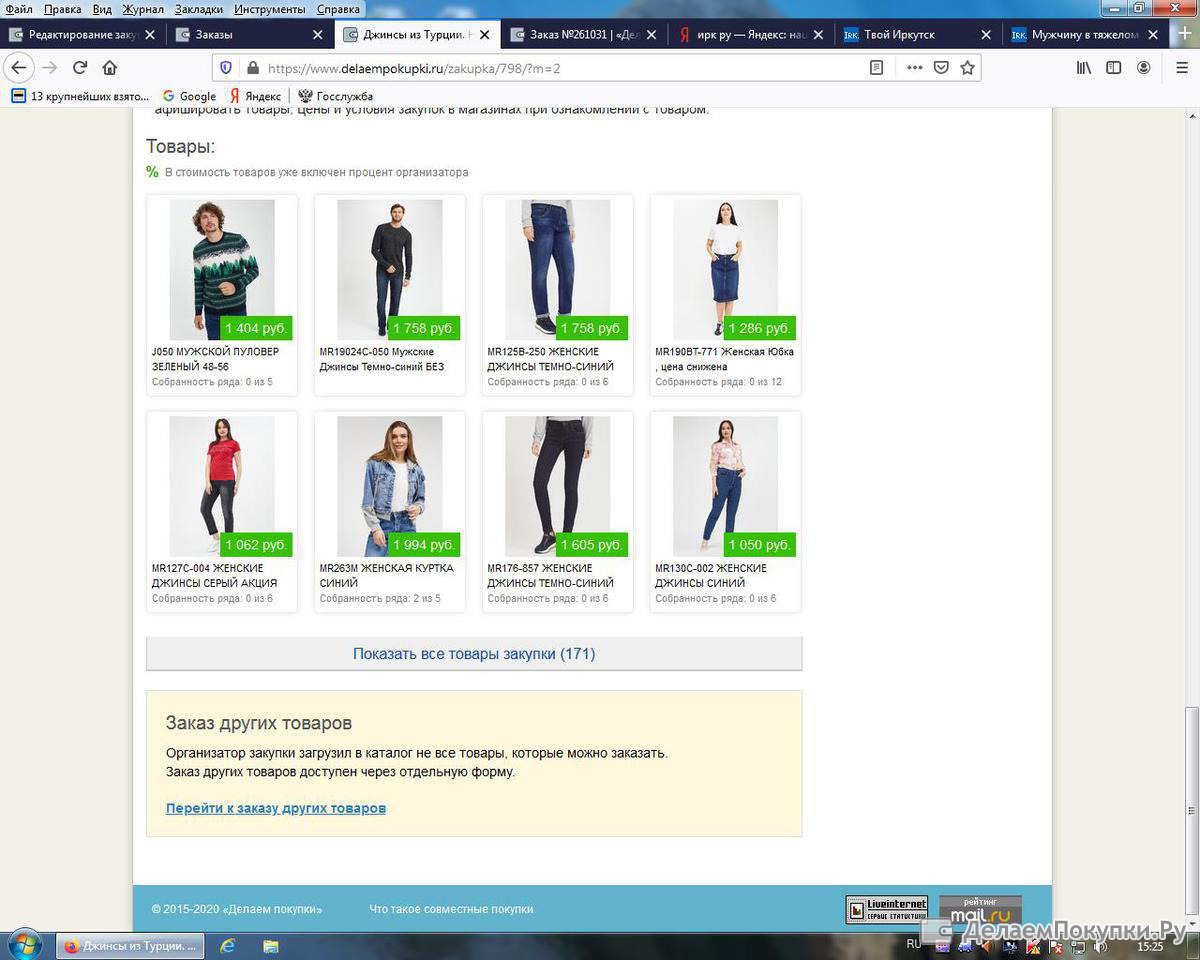Close the 'Заказы' tab
This screenshot has width=1200, height=960.
coord(318,34)
